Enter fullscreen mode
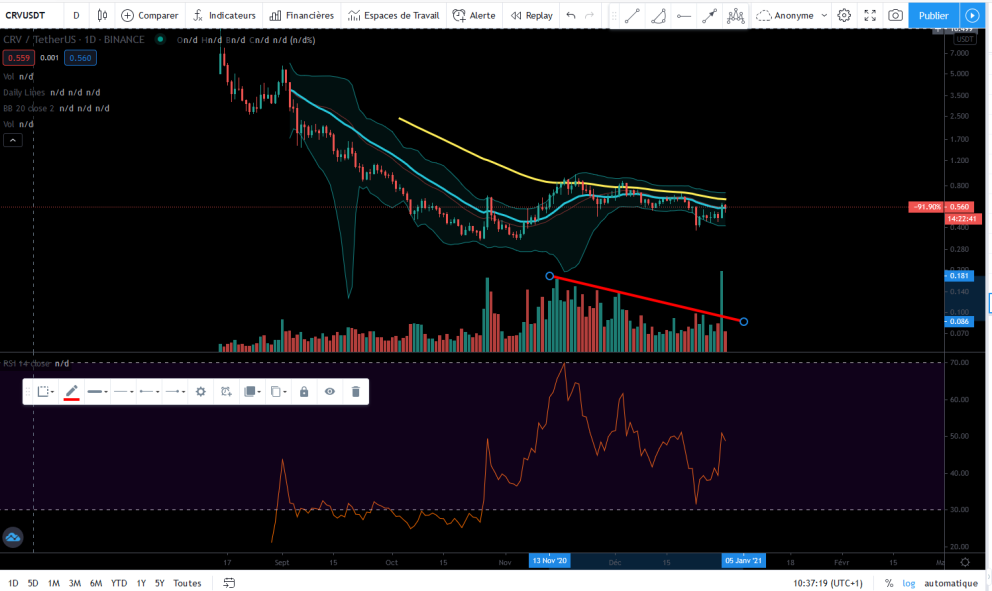992x591 pixels. click(870, 15)
